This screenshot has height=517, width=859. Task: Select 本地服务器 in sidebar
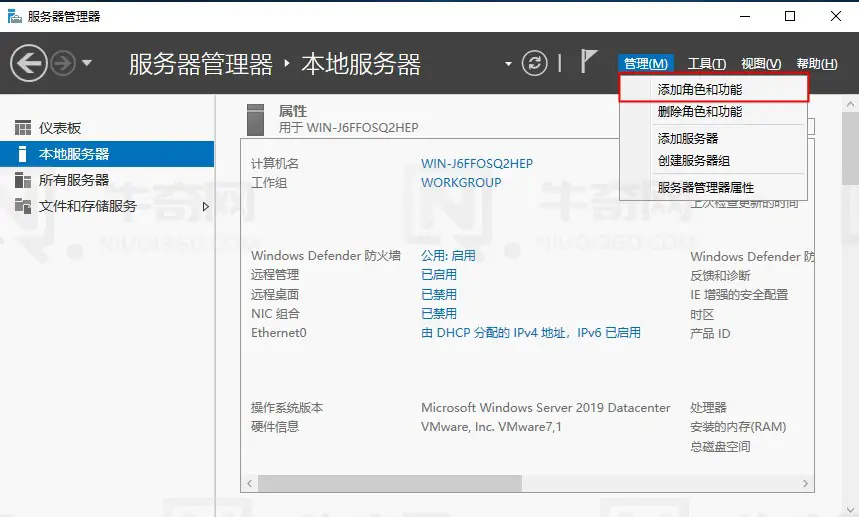(x=107, y=154)
